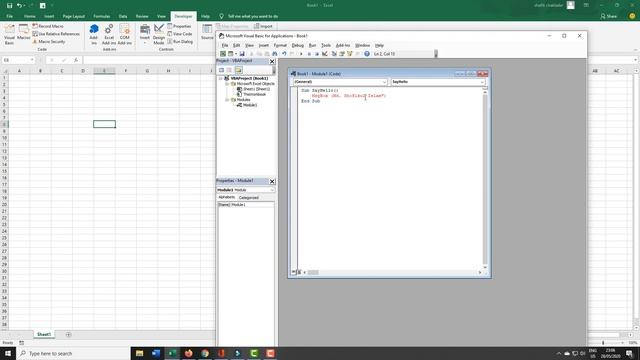Click Tell me what you want to do

(249, 16)
